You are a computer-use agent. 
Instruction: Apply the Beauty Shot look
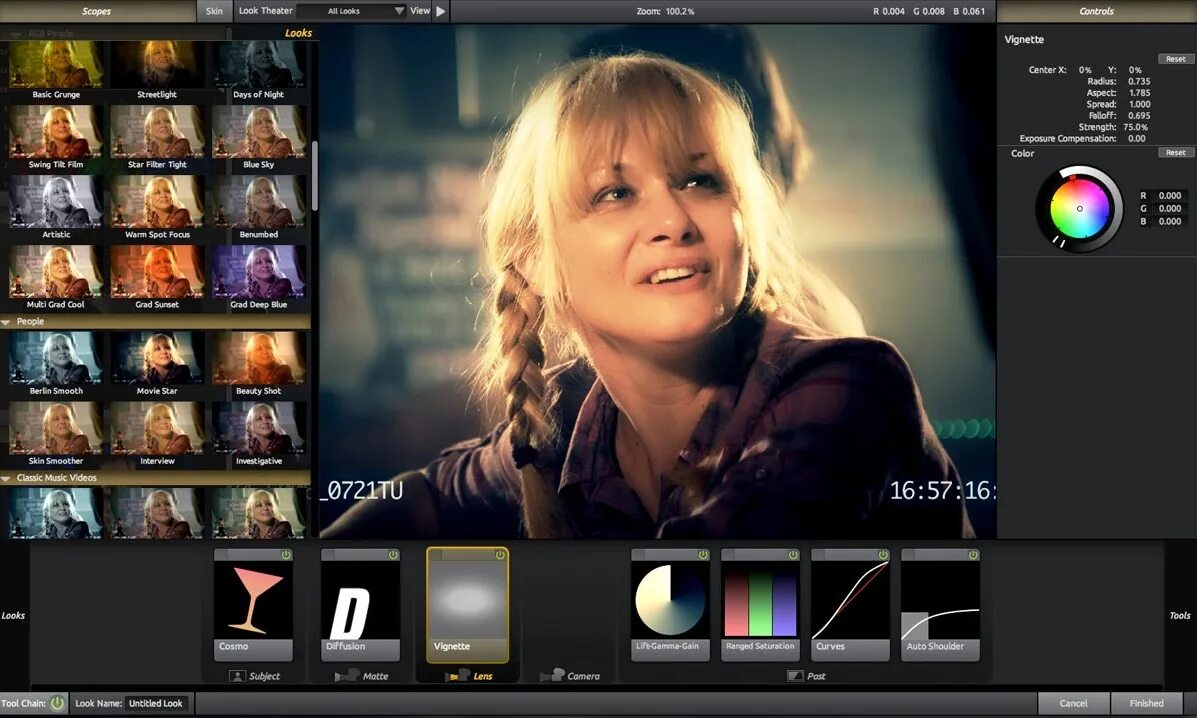pyautogui.click(x=259, y=364)
